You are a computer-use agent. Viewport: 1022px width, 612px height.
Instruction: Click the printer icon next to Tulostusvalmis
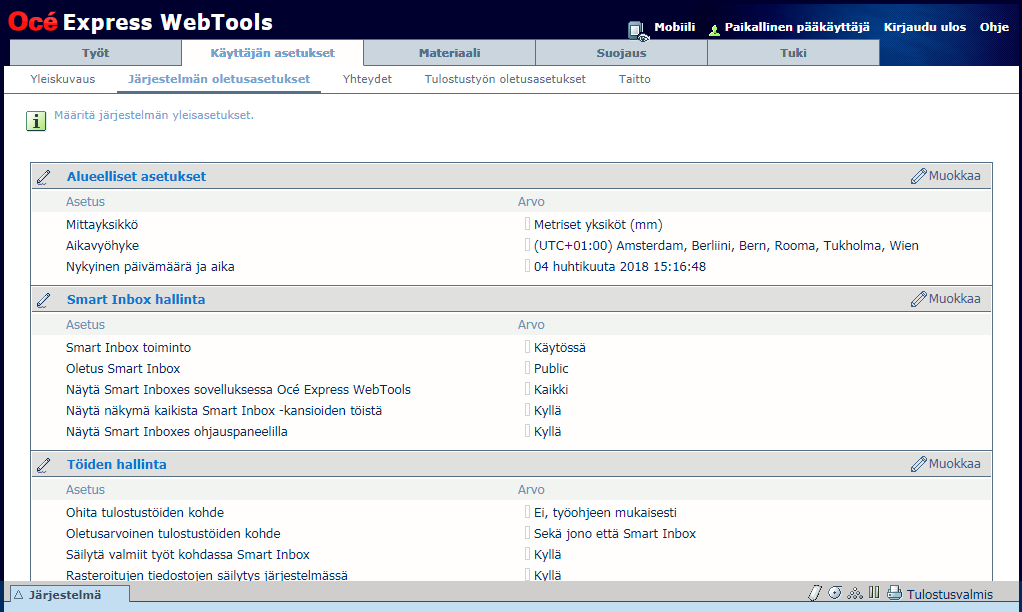(x=894, y=593)
